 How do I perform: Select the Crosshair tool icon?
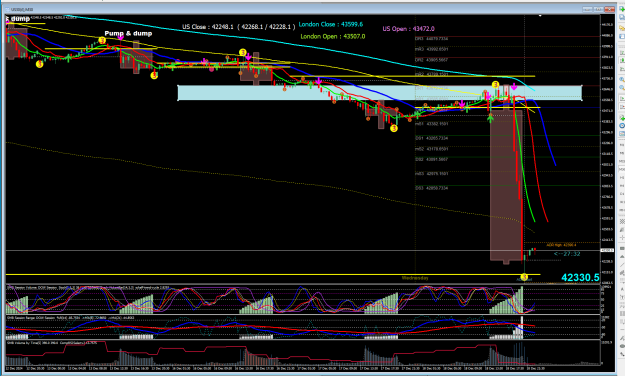622,238
